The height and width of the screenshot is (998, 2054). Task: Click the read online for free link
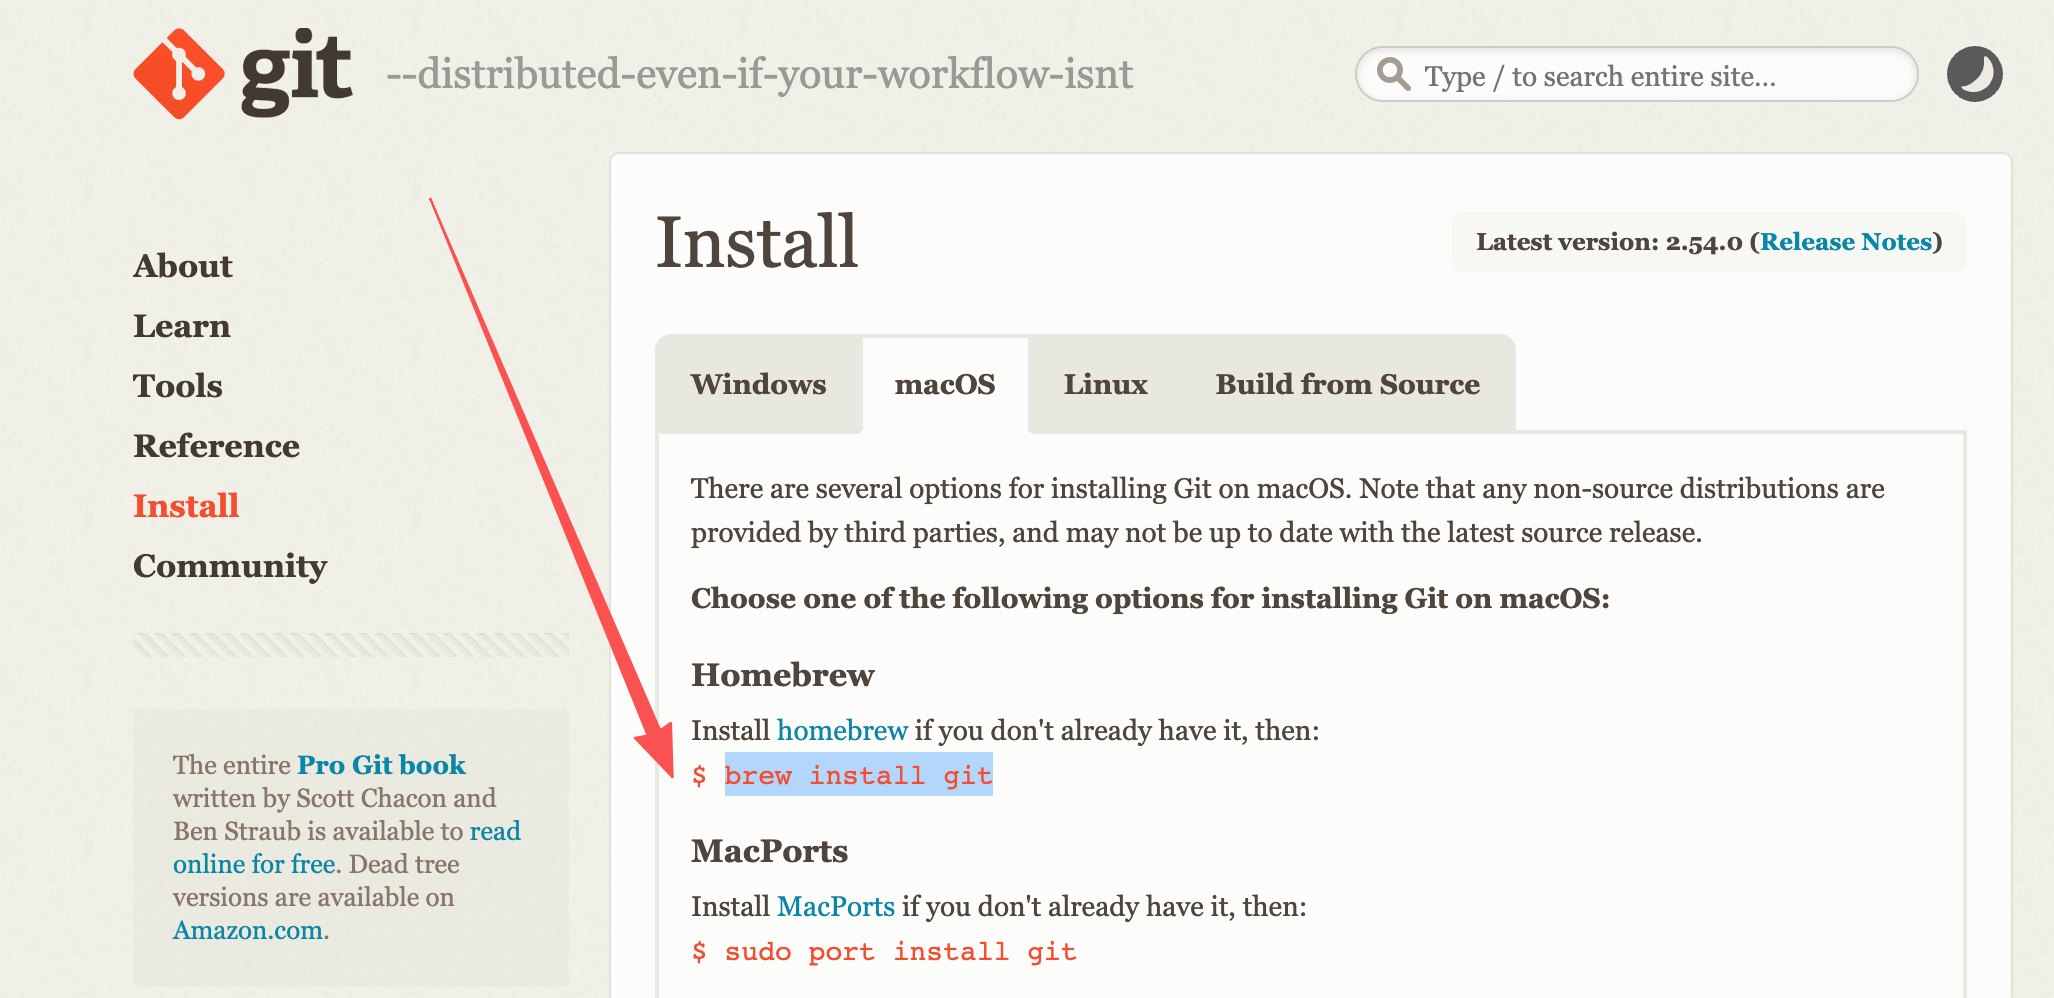[347, 847]
